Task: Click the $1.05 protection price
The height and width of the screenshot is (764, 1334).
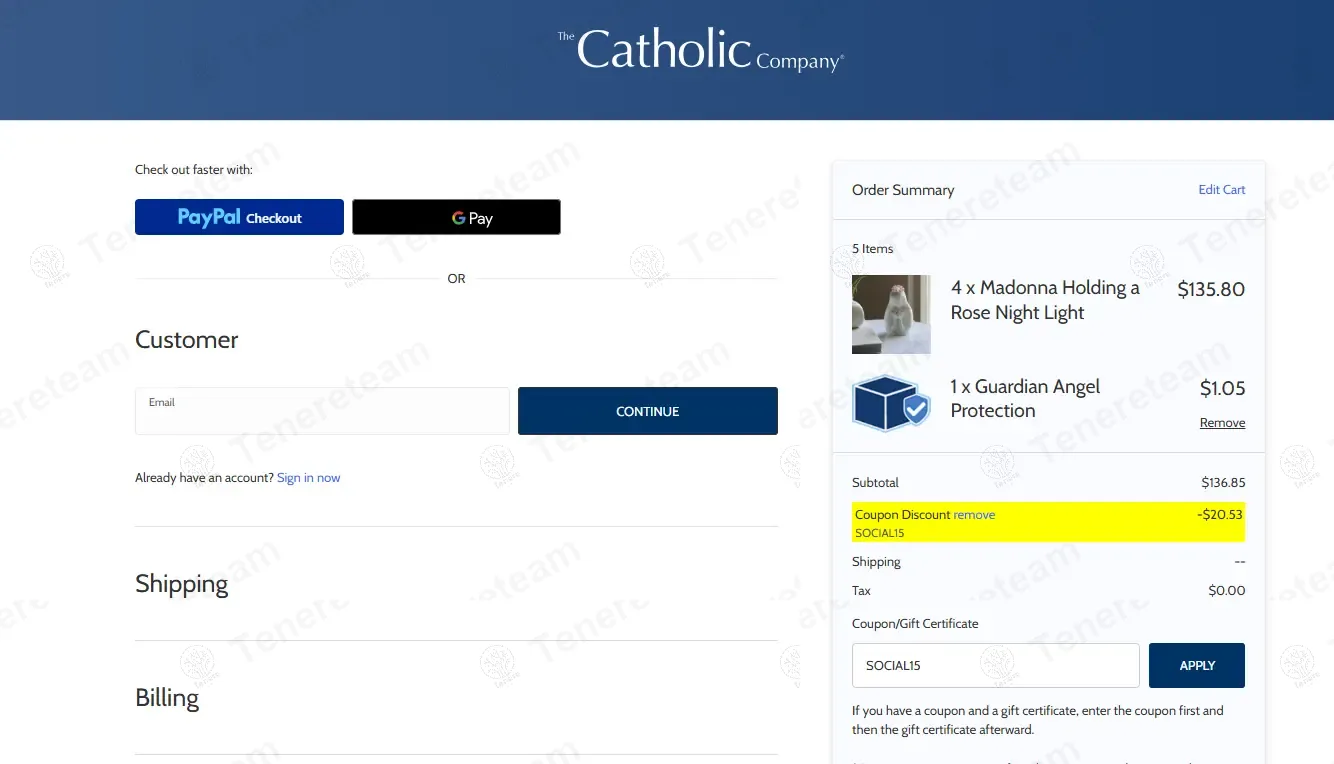Action: [1222, 388]
